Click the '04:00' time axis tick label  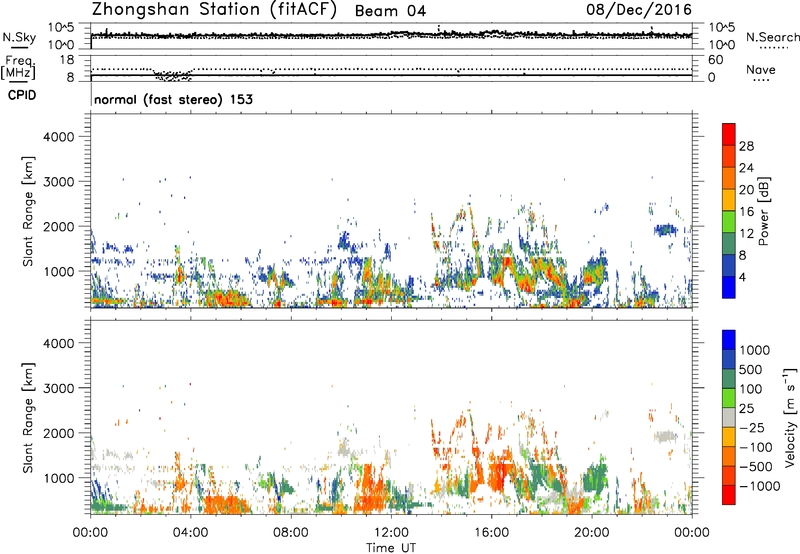coord(190,533)
